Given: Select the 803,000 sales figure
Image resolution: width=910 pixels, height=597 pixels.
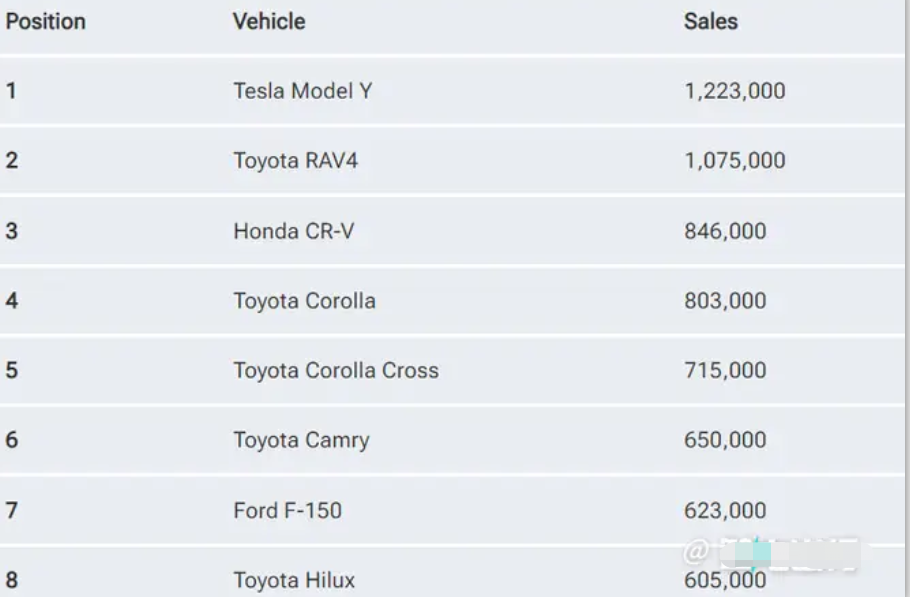Looking at the screenshot, I should [724, 301].
